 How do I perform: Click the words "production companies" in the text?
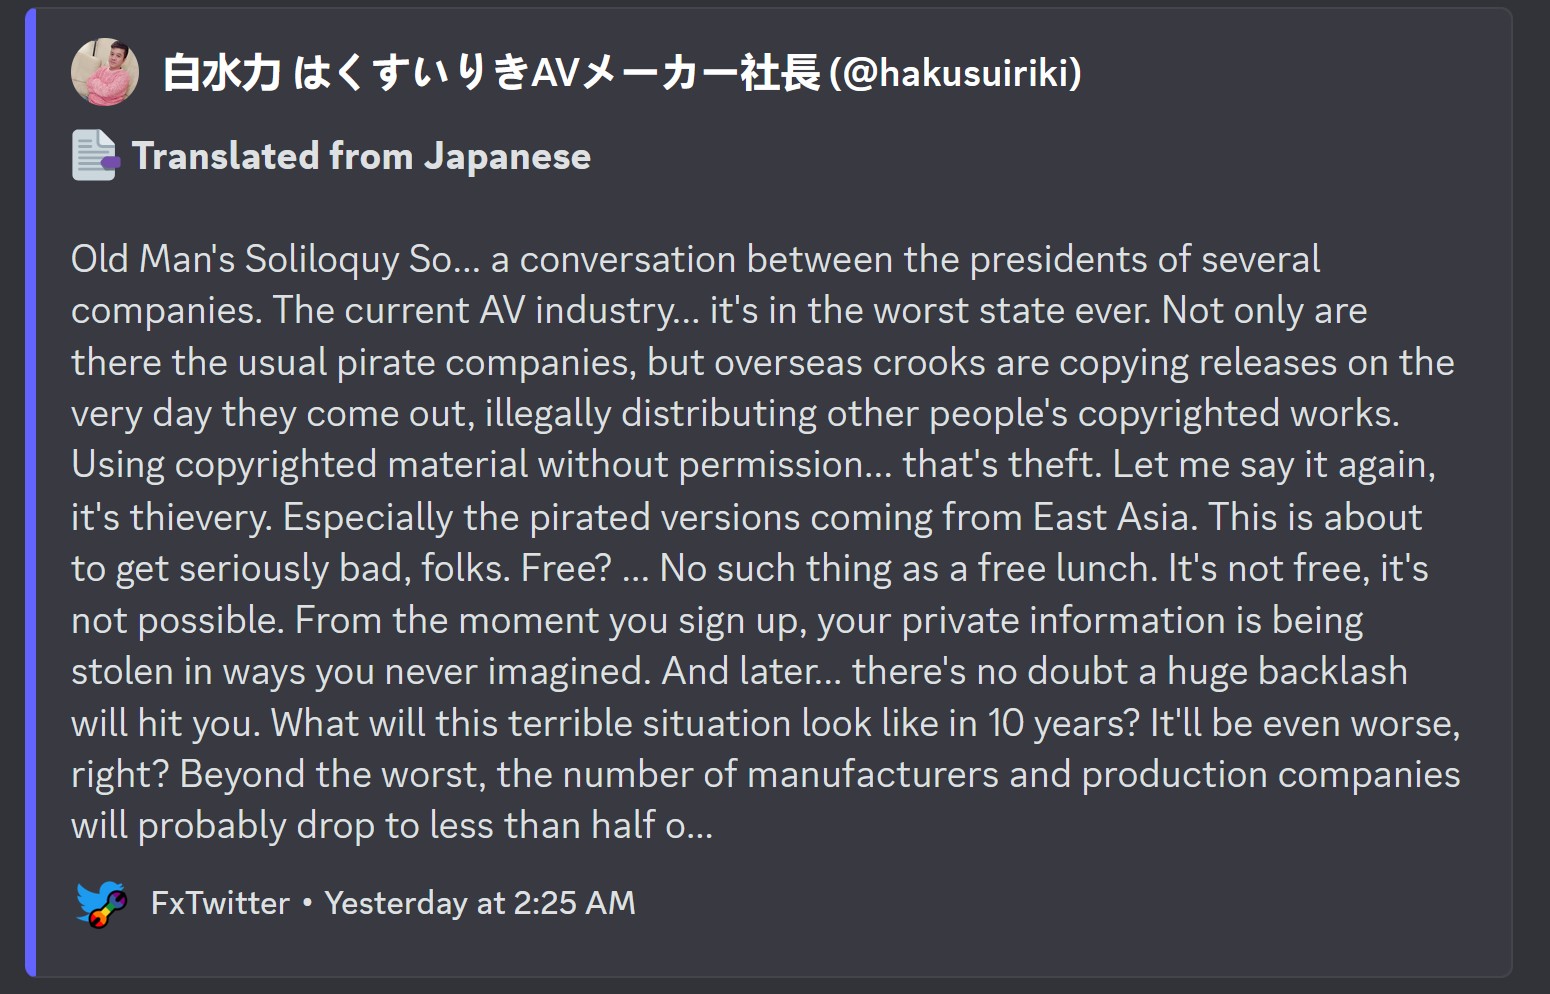coord(1271,775)
